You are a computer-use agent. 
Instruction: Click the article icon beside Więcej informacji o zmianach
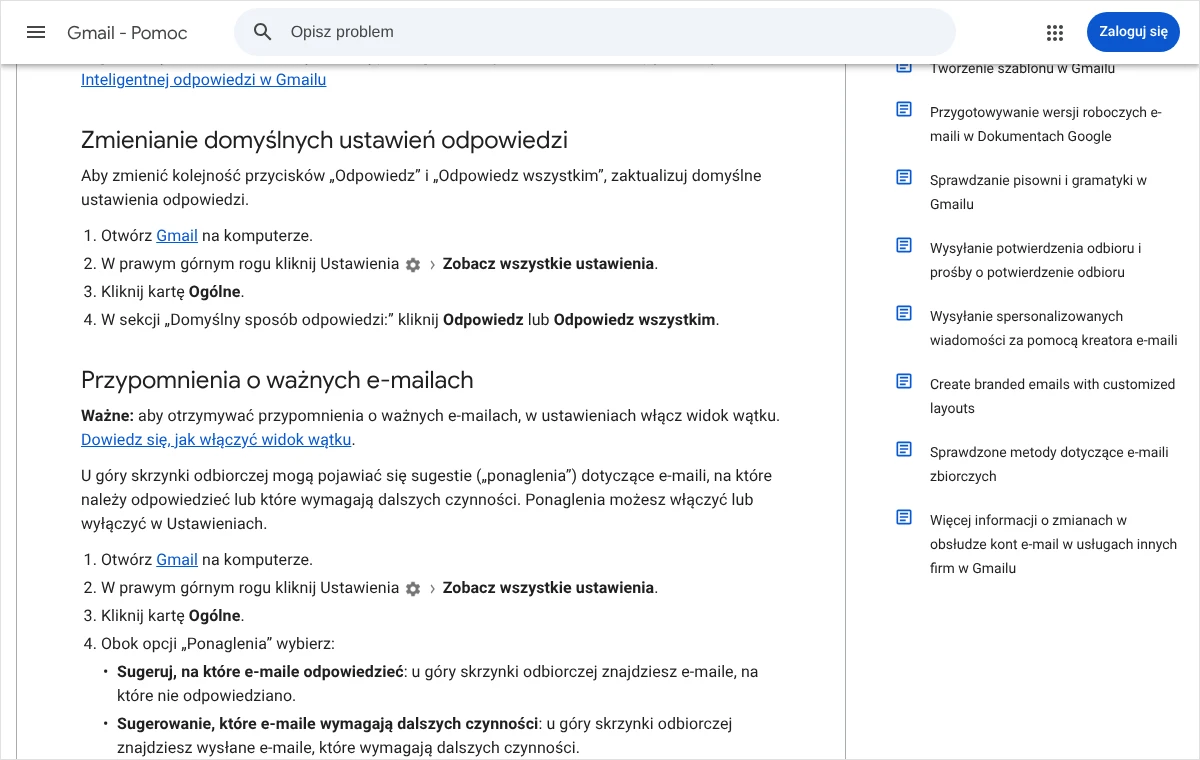coord(904,517)
